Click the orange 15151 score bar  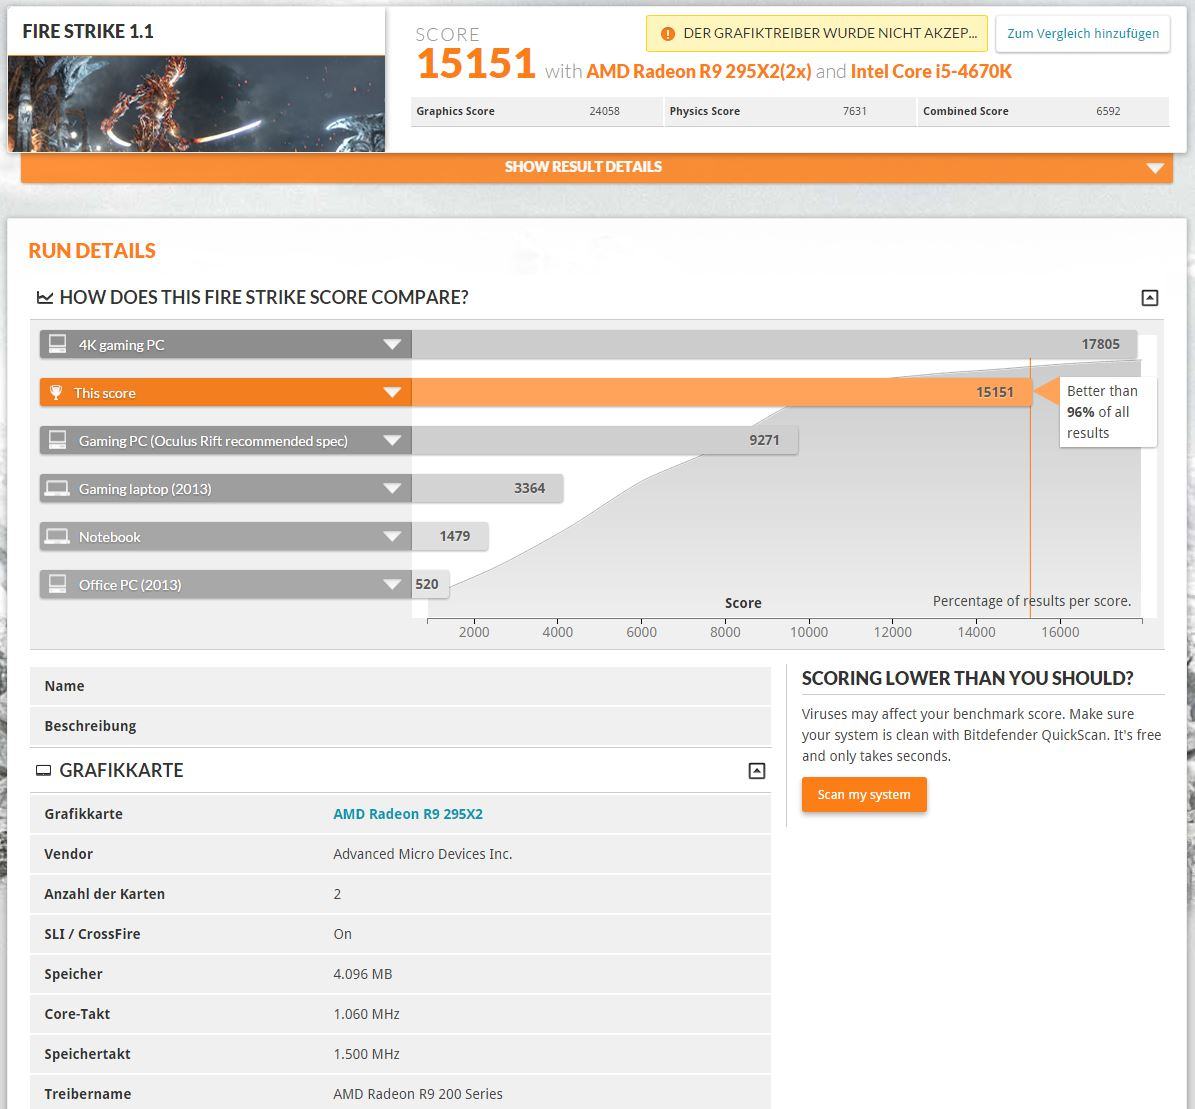pyautogui.click(x=722, y=393)
